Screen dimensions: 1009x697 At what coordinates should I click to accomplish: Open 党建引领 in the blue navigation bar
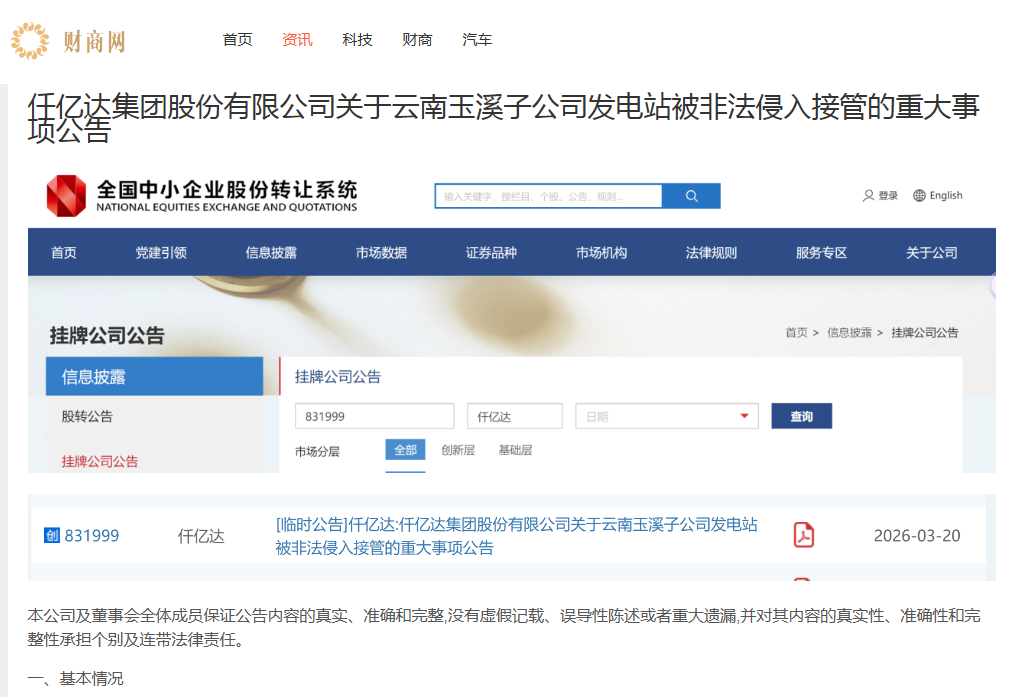coord(161,252)
